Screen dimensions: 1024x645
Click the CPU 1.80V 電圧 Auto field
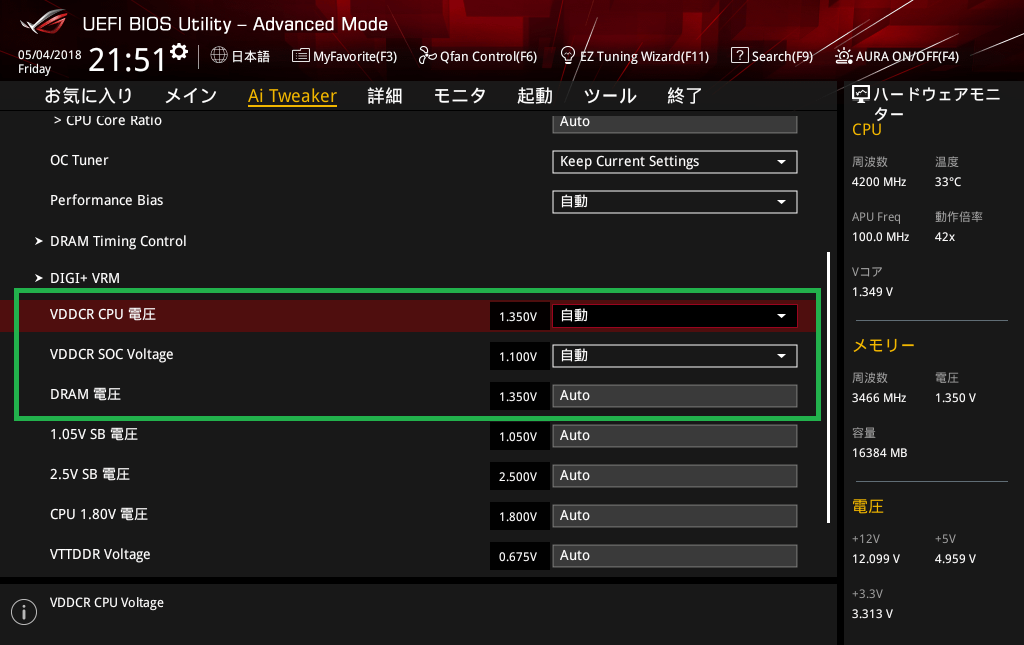click(x=675, y=515)
